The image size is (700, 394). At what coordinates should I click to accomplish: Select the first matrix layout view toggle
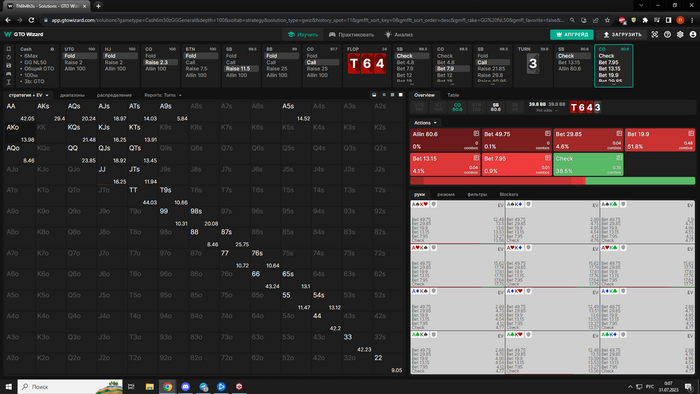(x=374, y=95)
